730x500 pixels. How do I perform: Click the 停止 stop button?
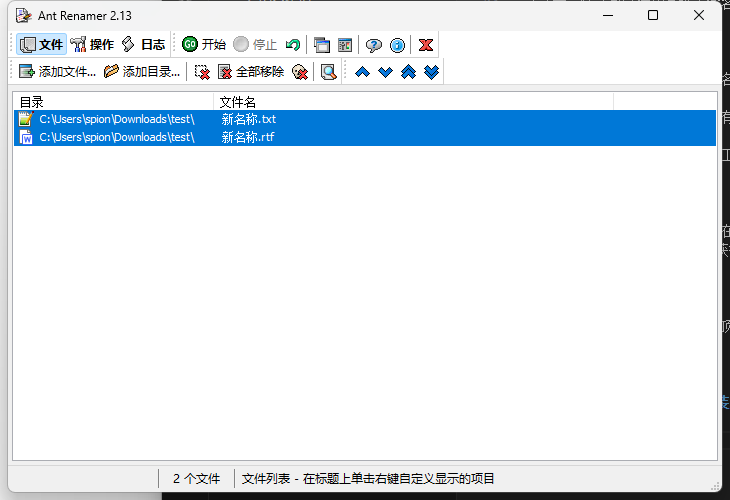255,44
